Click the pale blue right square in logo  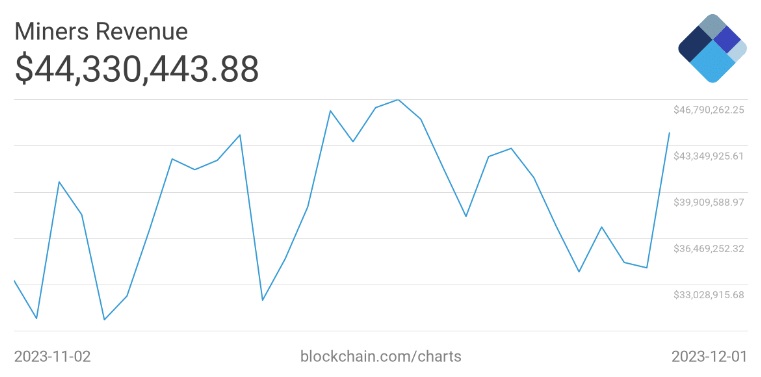click(737, 52)
